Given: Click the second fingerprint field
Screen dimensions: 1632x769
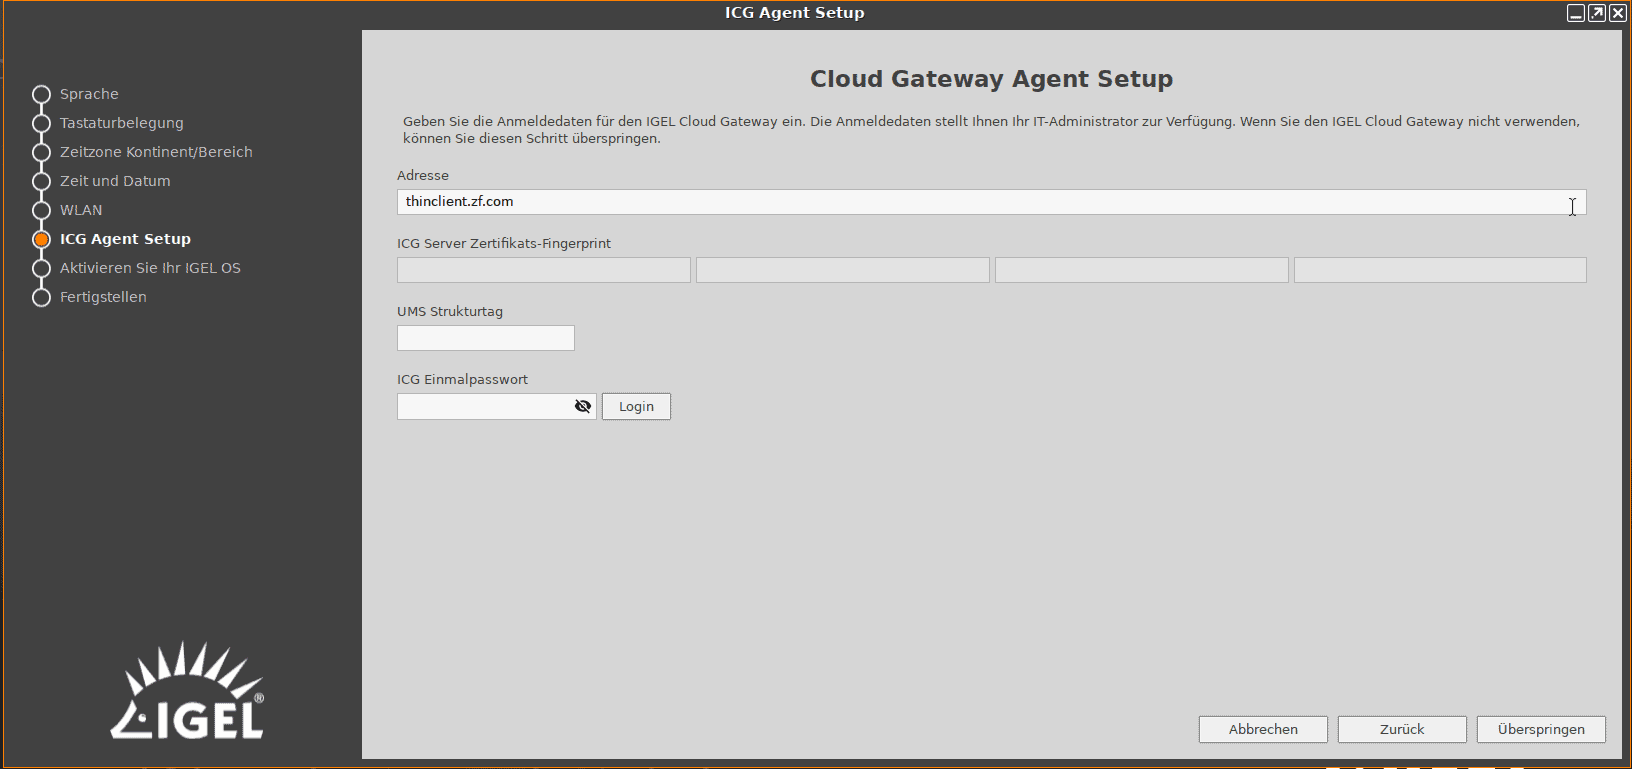Looking at the screenshot, I should point(843,270).
